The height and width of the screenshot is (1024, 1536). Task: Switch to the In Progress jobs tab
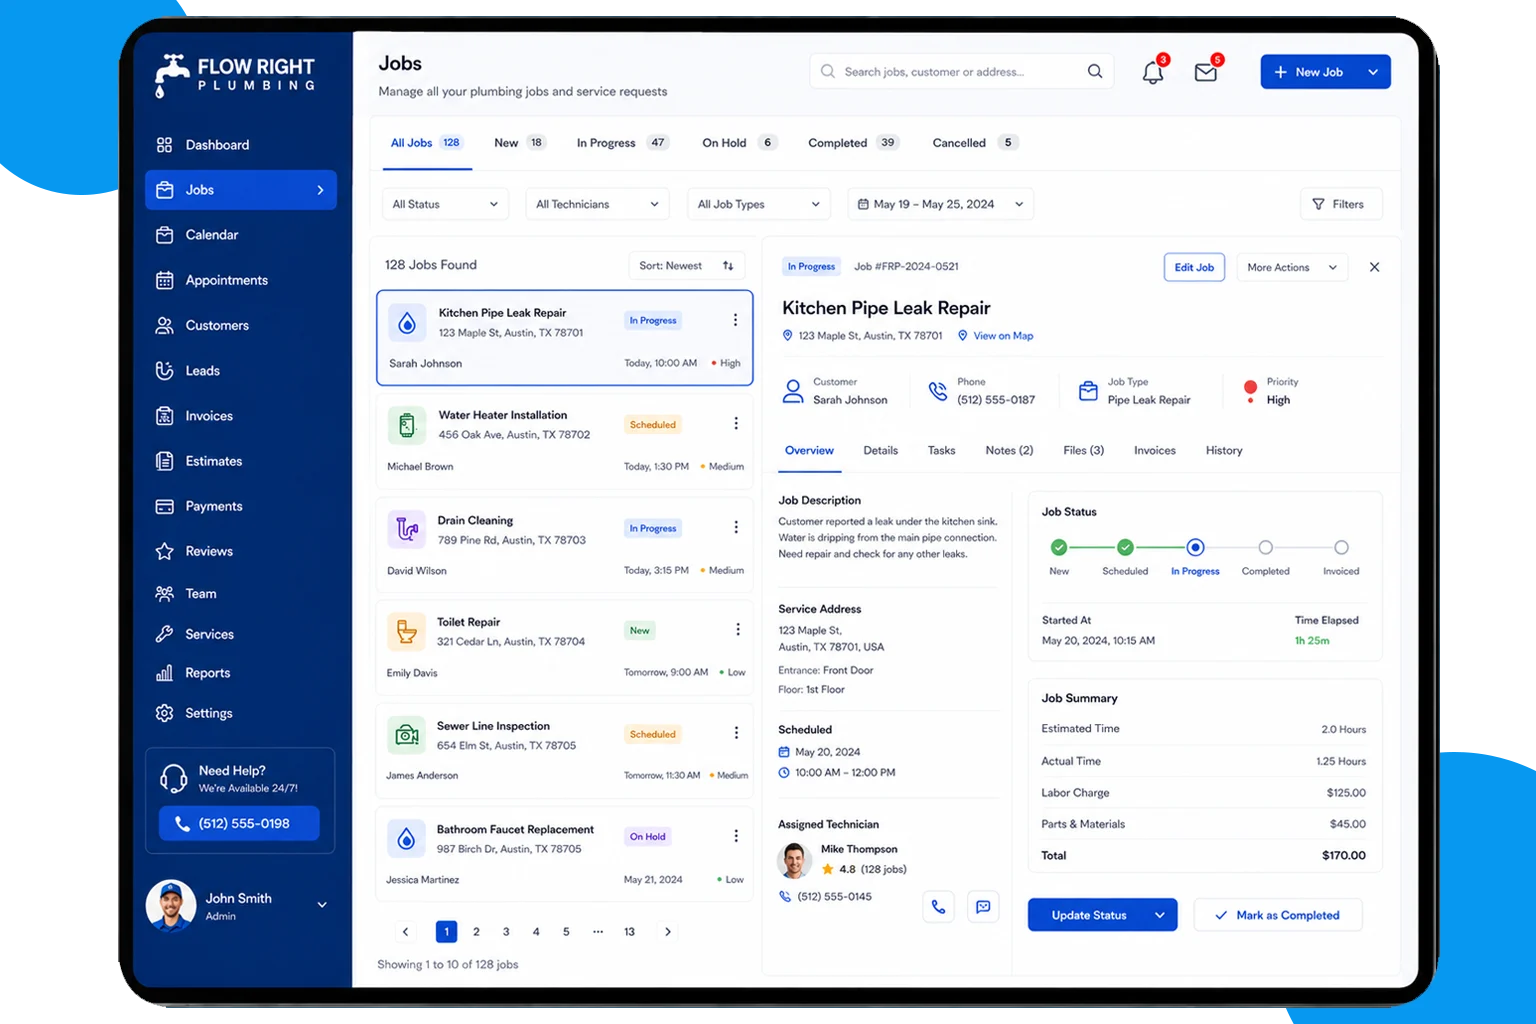(x=622, y=143)
